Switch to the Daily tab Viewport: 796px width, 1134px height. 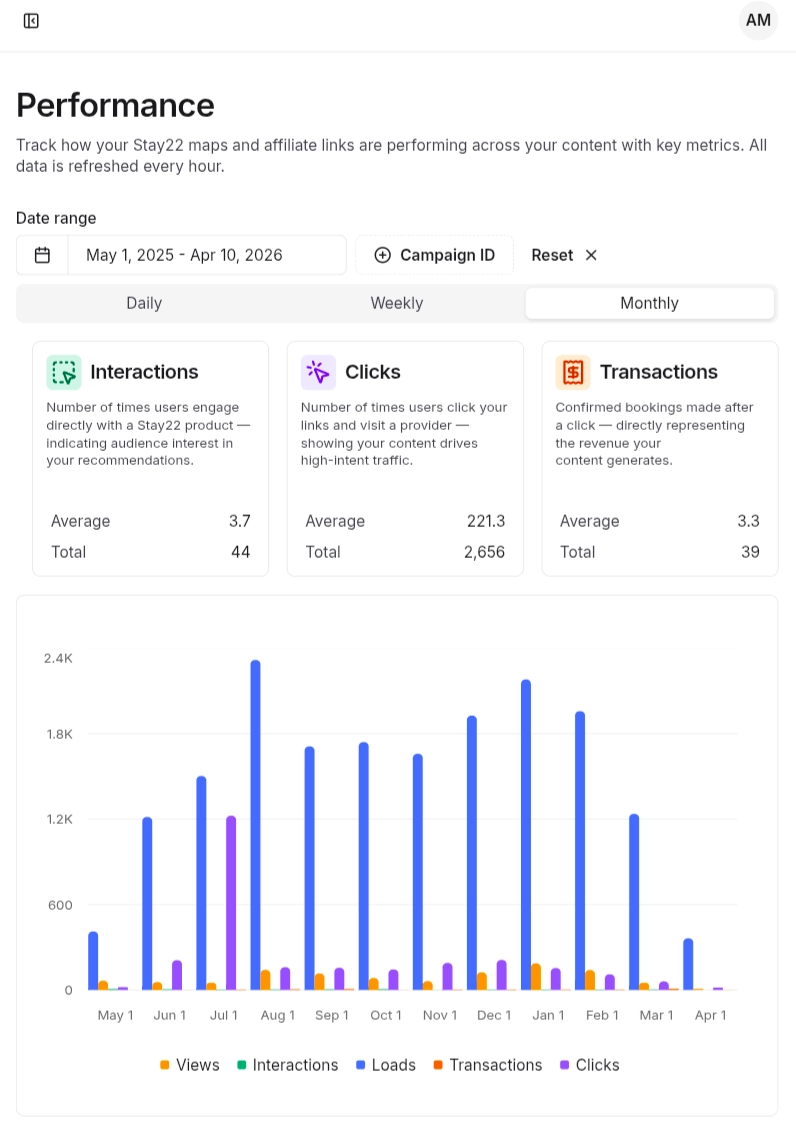tap(144, 303)
